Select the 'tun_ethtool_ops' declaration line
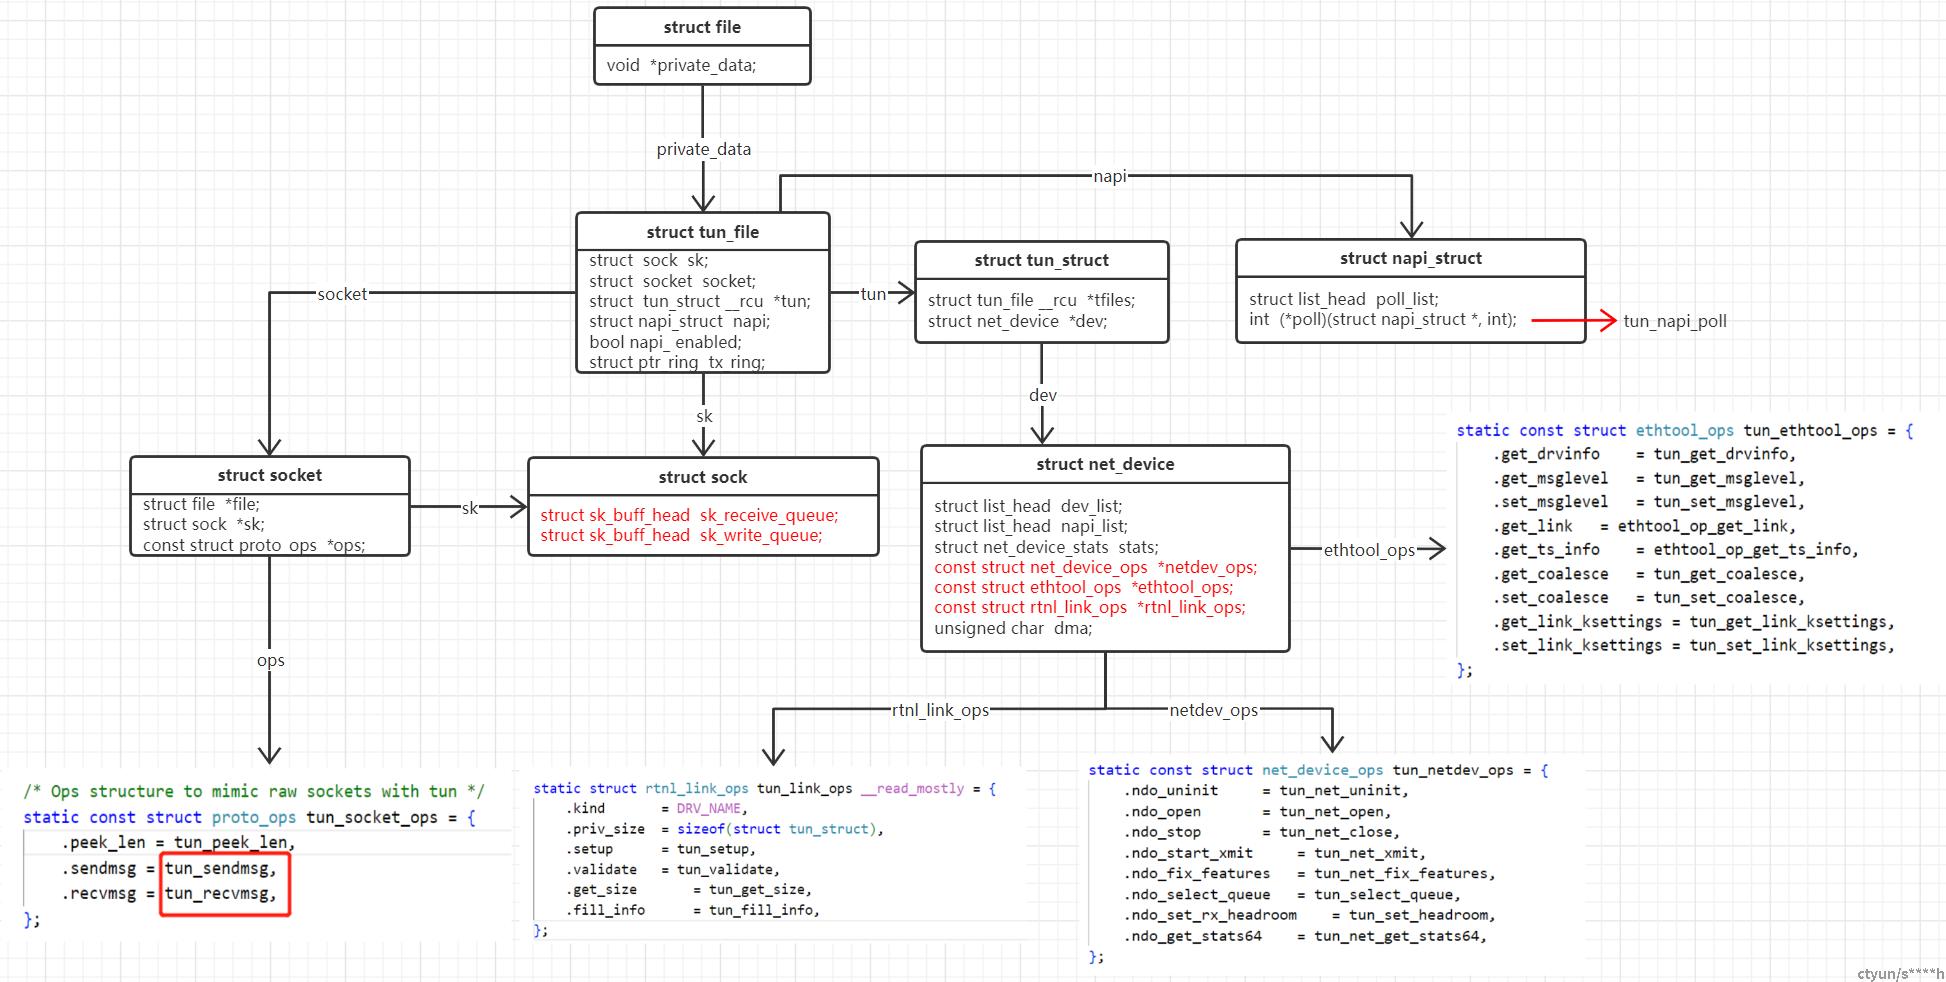 pyautogui.click(x=1684, y=430)
